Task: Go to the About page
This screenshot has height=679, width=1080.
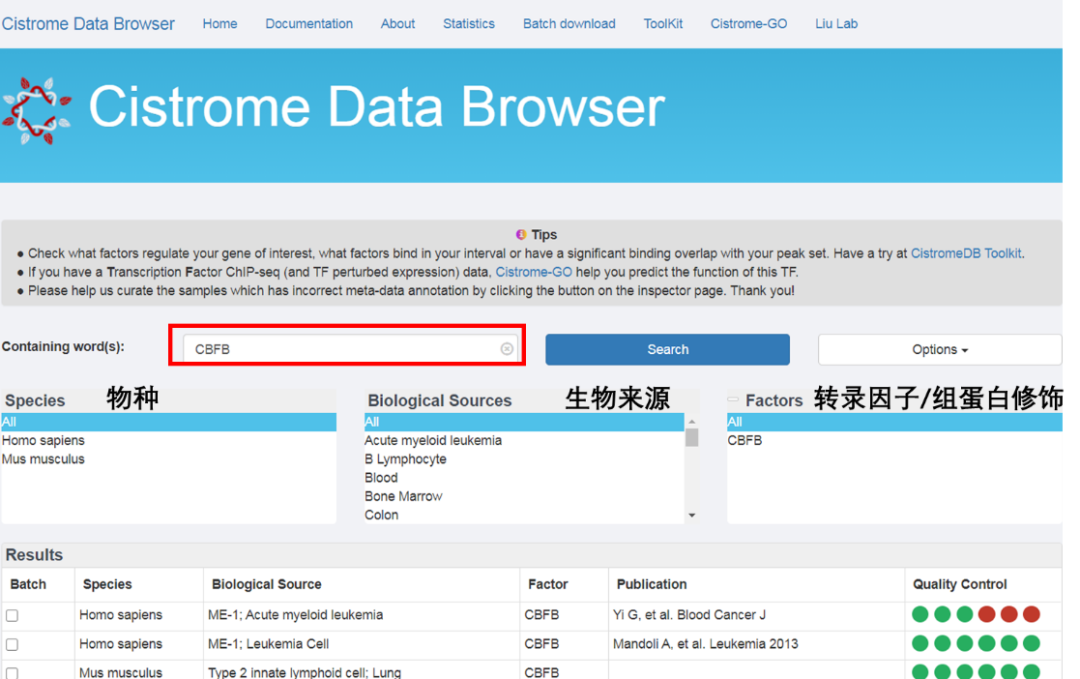Action: point(398,23)
